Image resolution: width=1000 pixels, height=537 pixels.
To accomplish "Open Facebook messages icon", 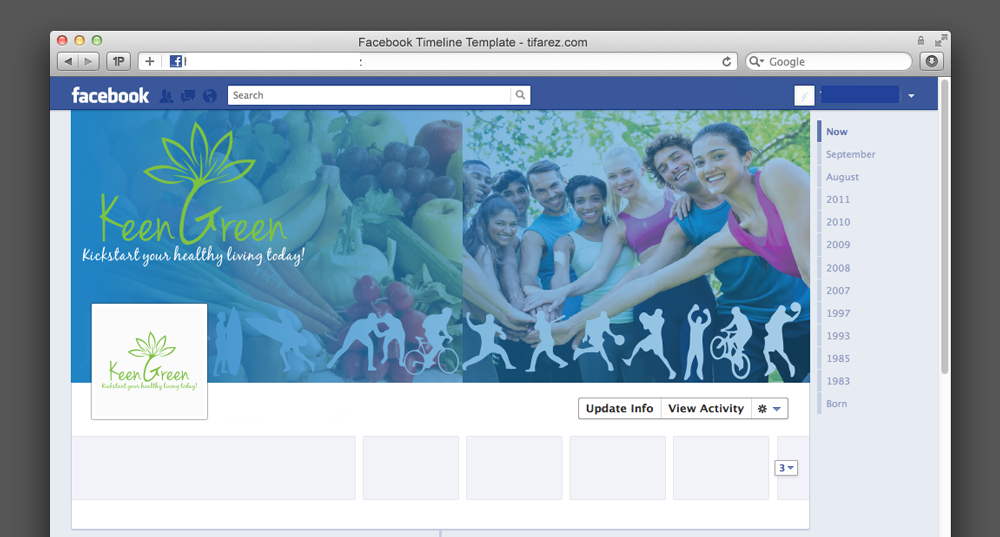I will (x=187, y=96).
